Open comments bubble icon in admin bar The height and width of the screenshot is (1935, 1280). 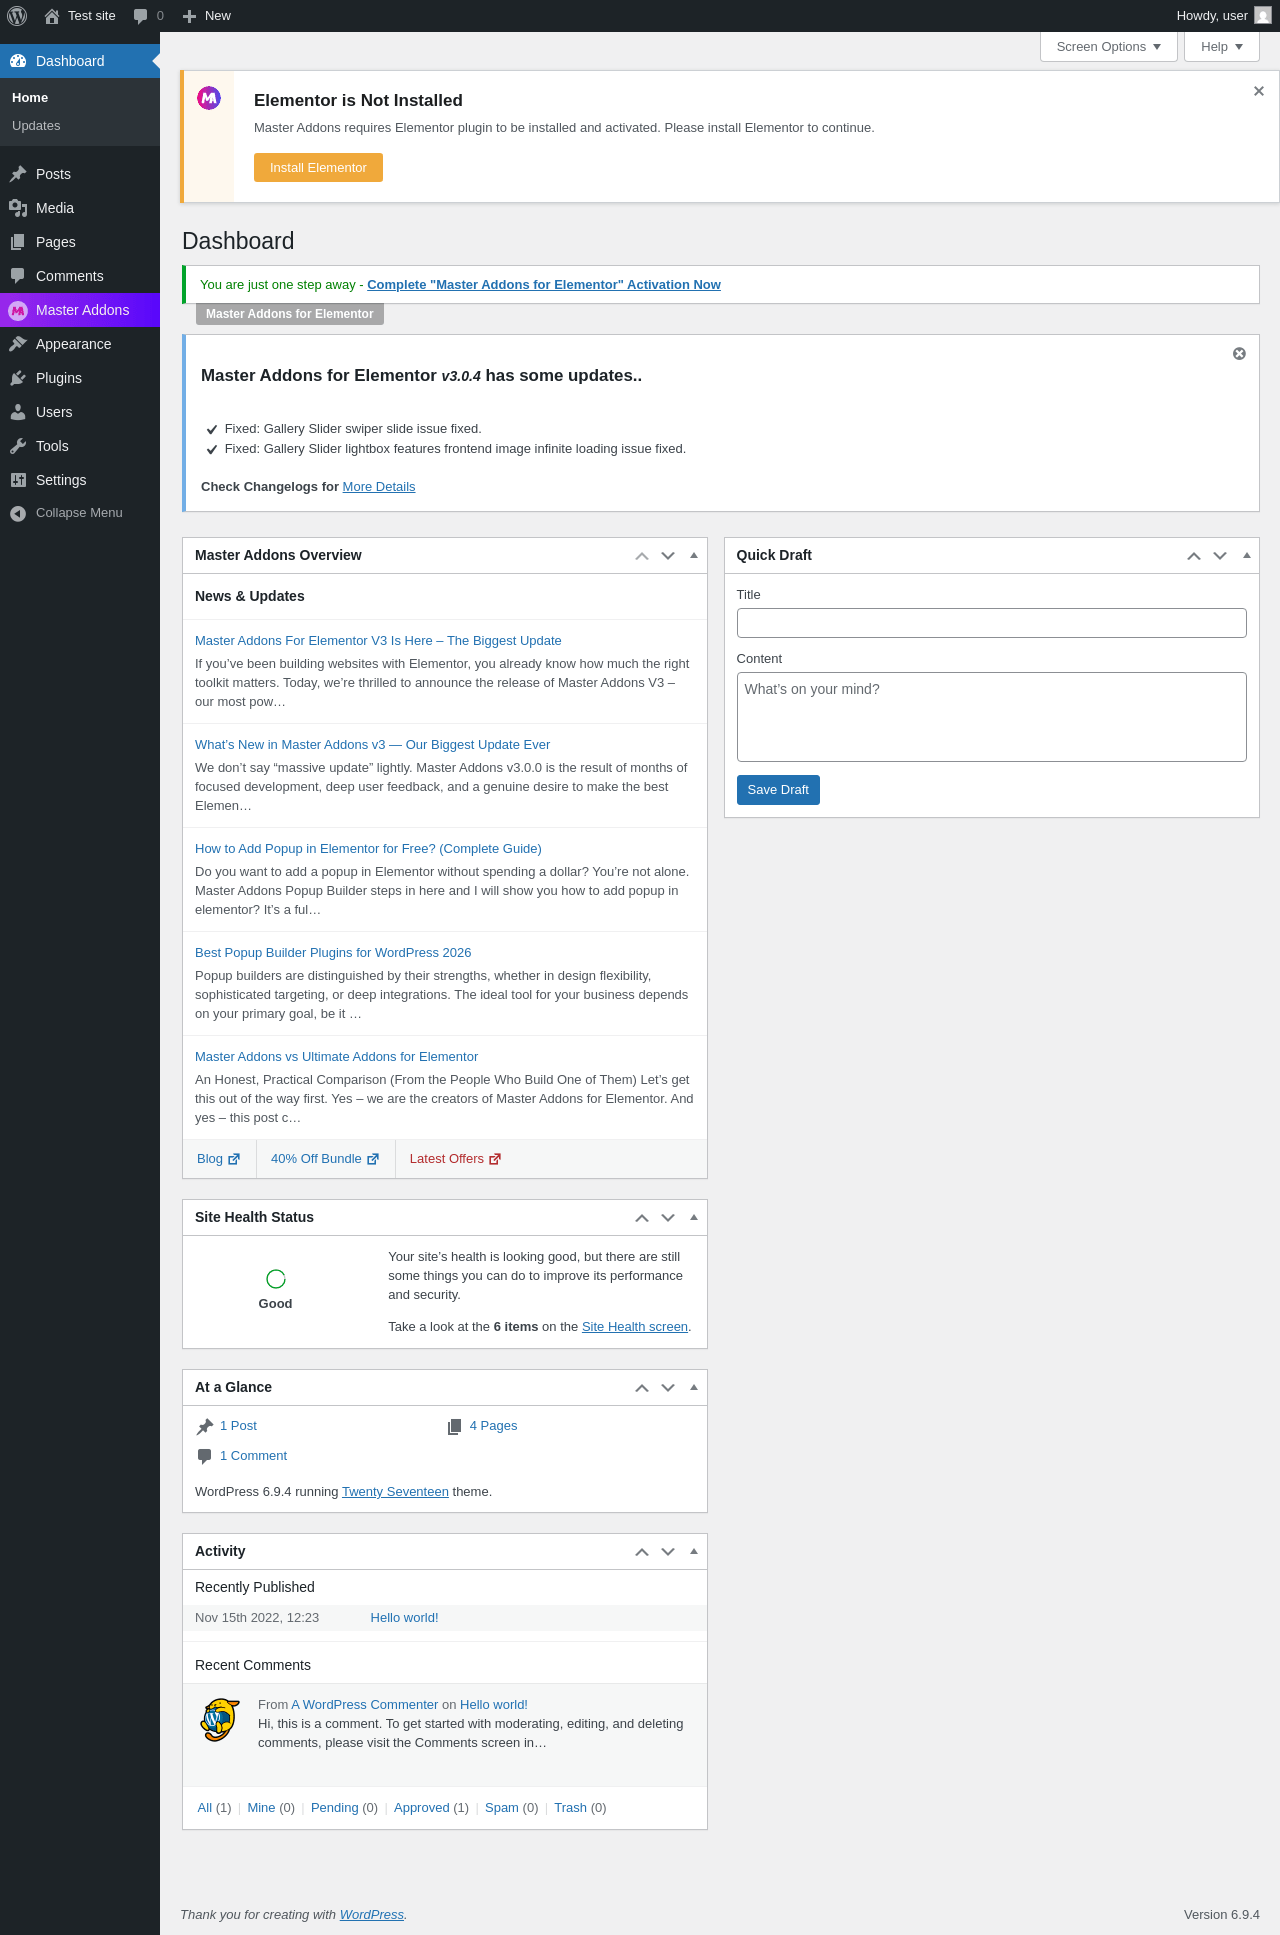tap(141, 16)
